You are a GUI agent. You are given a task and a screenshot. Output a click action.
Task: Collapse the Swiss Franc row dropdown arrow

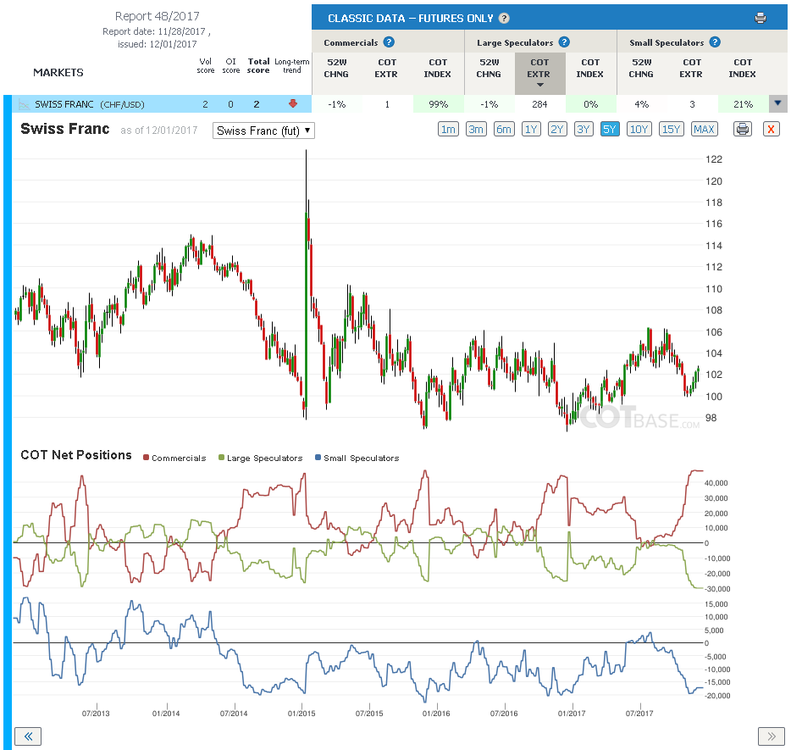(x=778, y=103)
